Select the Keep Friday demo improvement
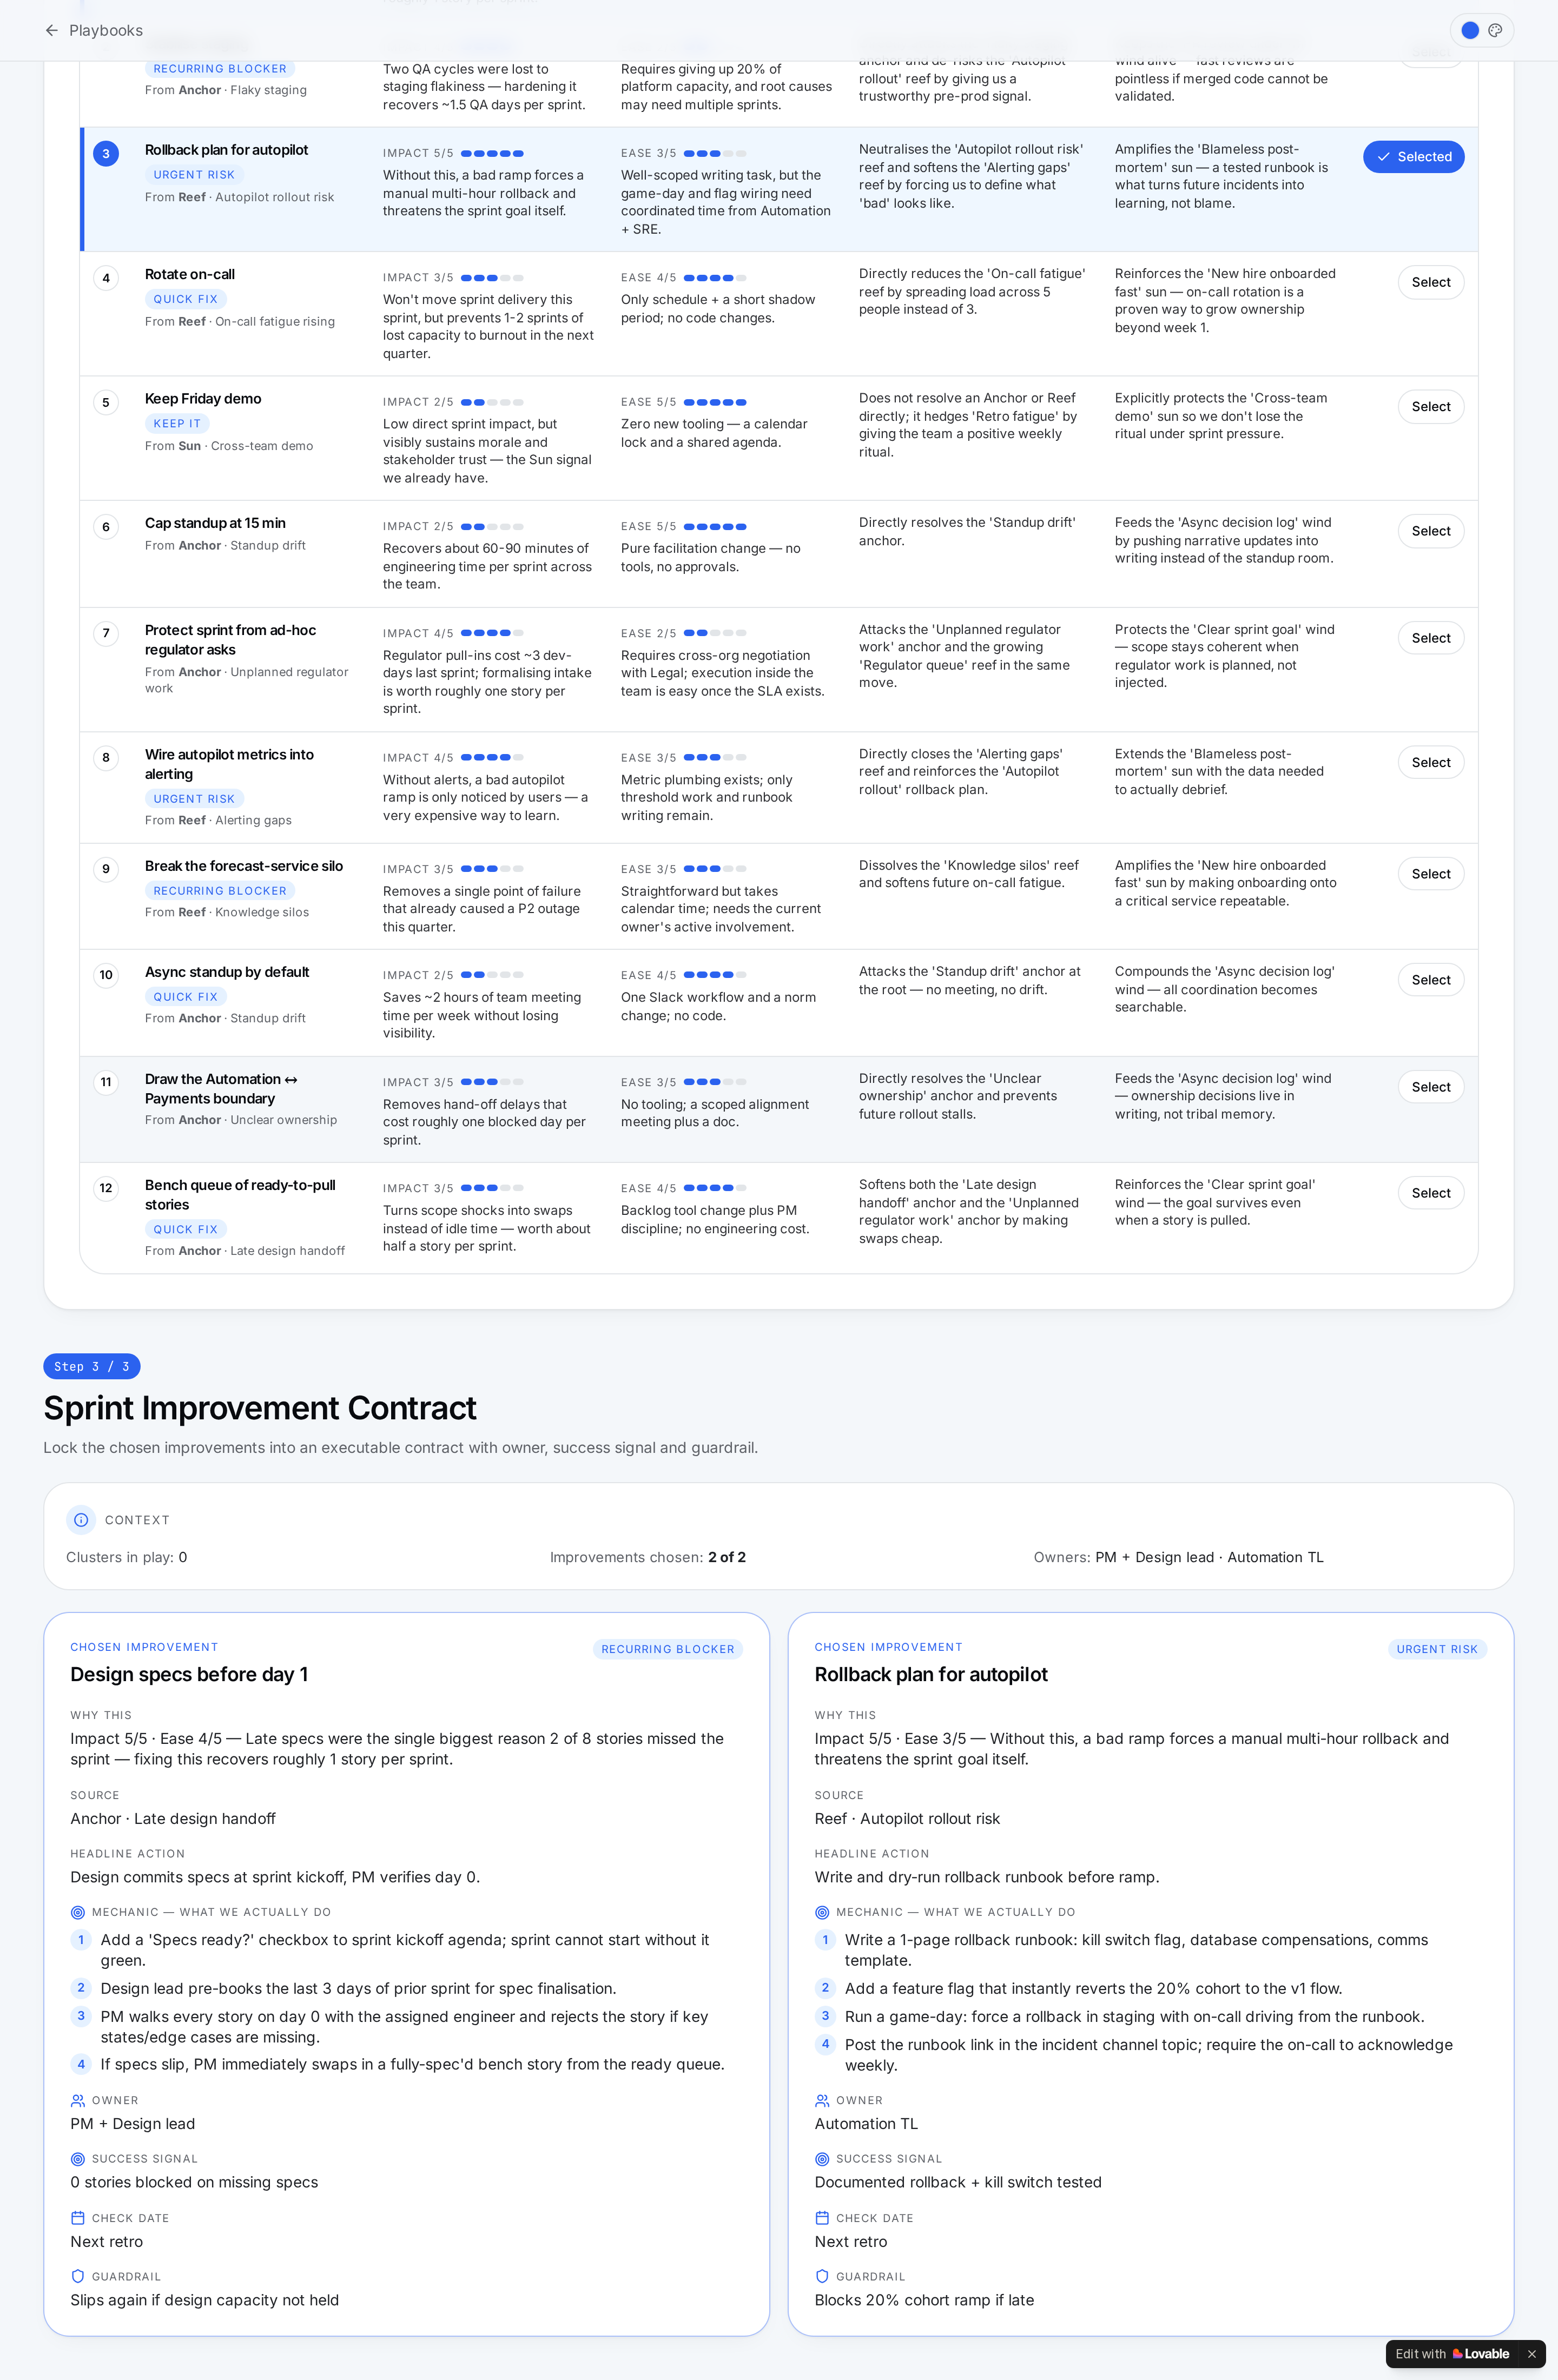This screenshot has width=1558, height=2380. click(1430, 407)
